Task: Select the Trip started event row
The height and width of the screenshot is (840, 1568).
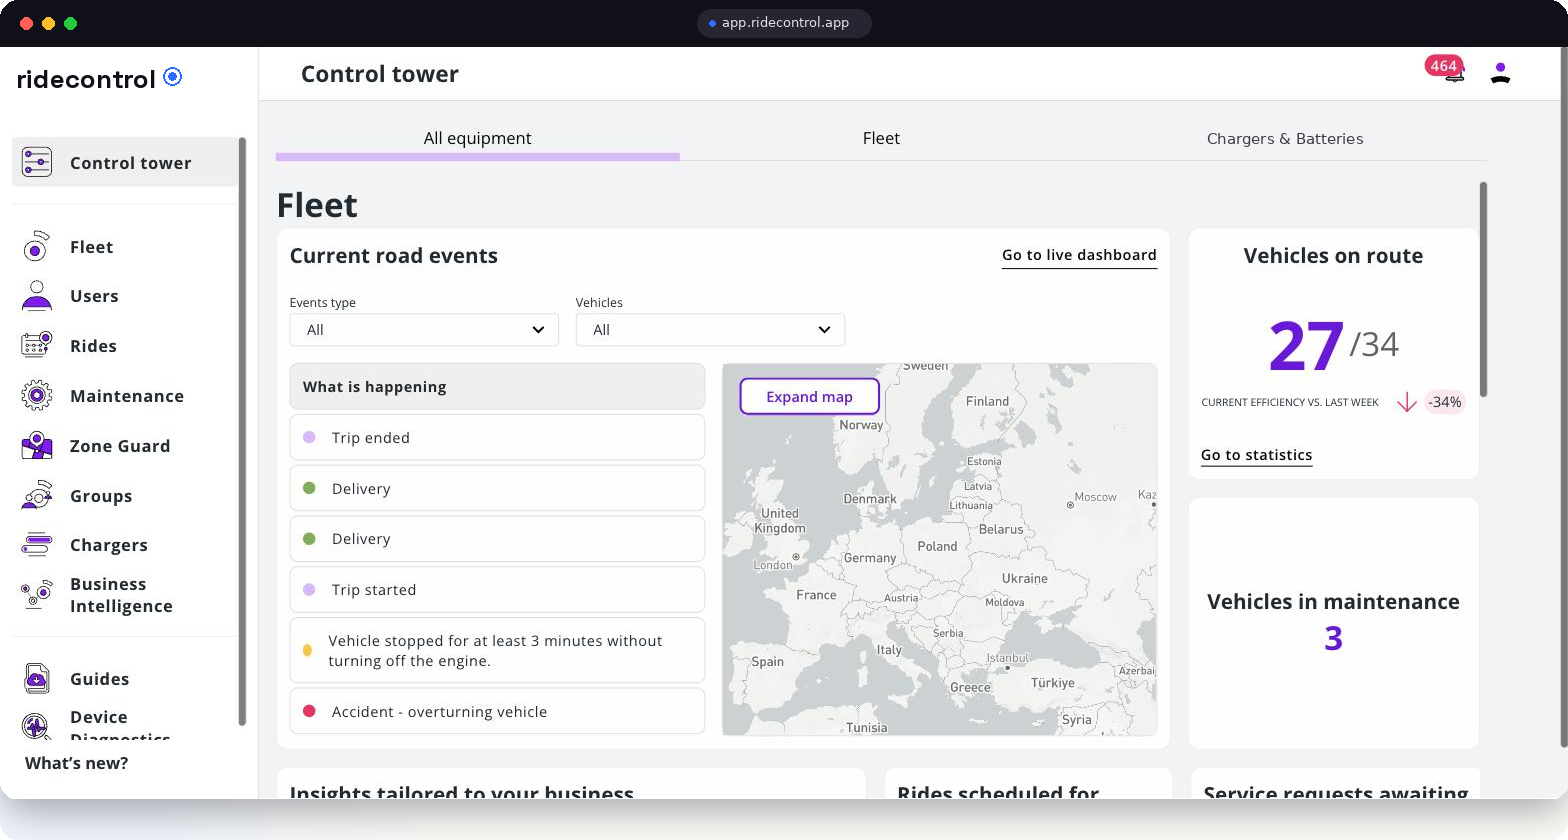Action: coord(497,590)
